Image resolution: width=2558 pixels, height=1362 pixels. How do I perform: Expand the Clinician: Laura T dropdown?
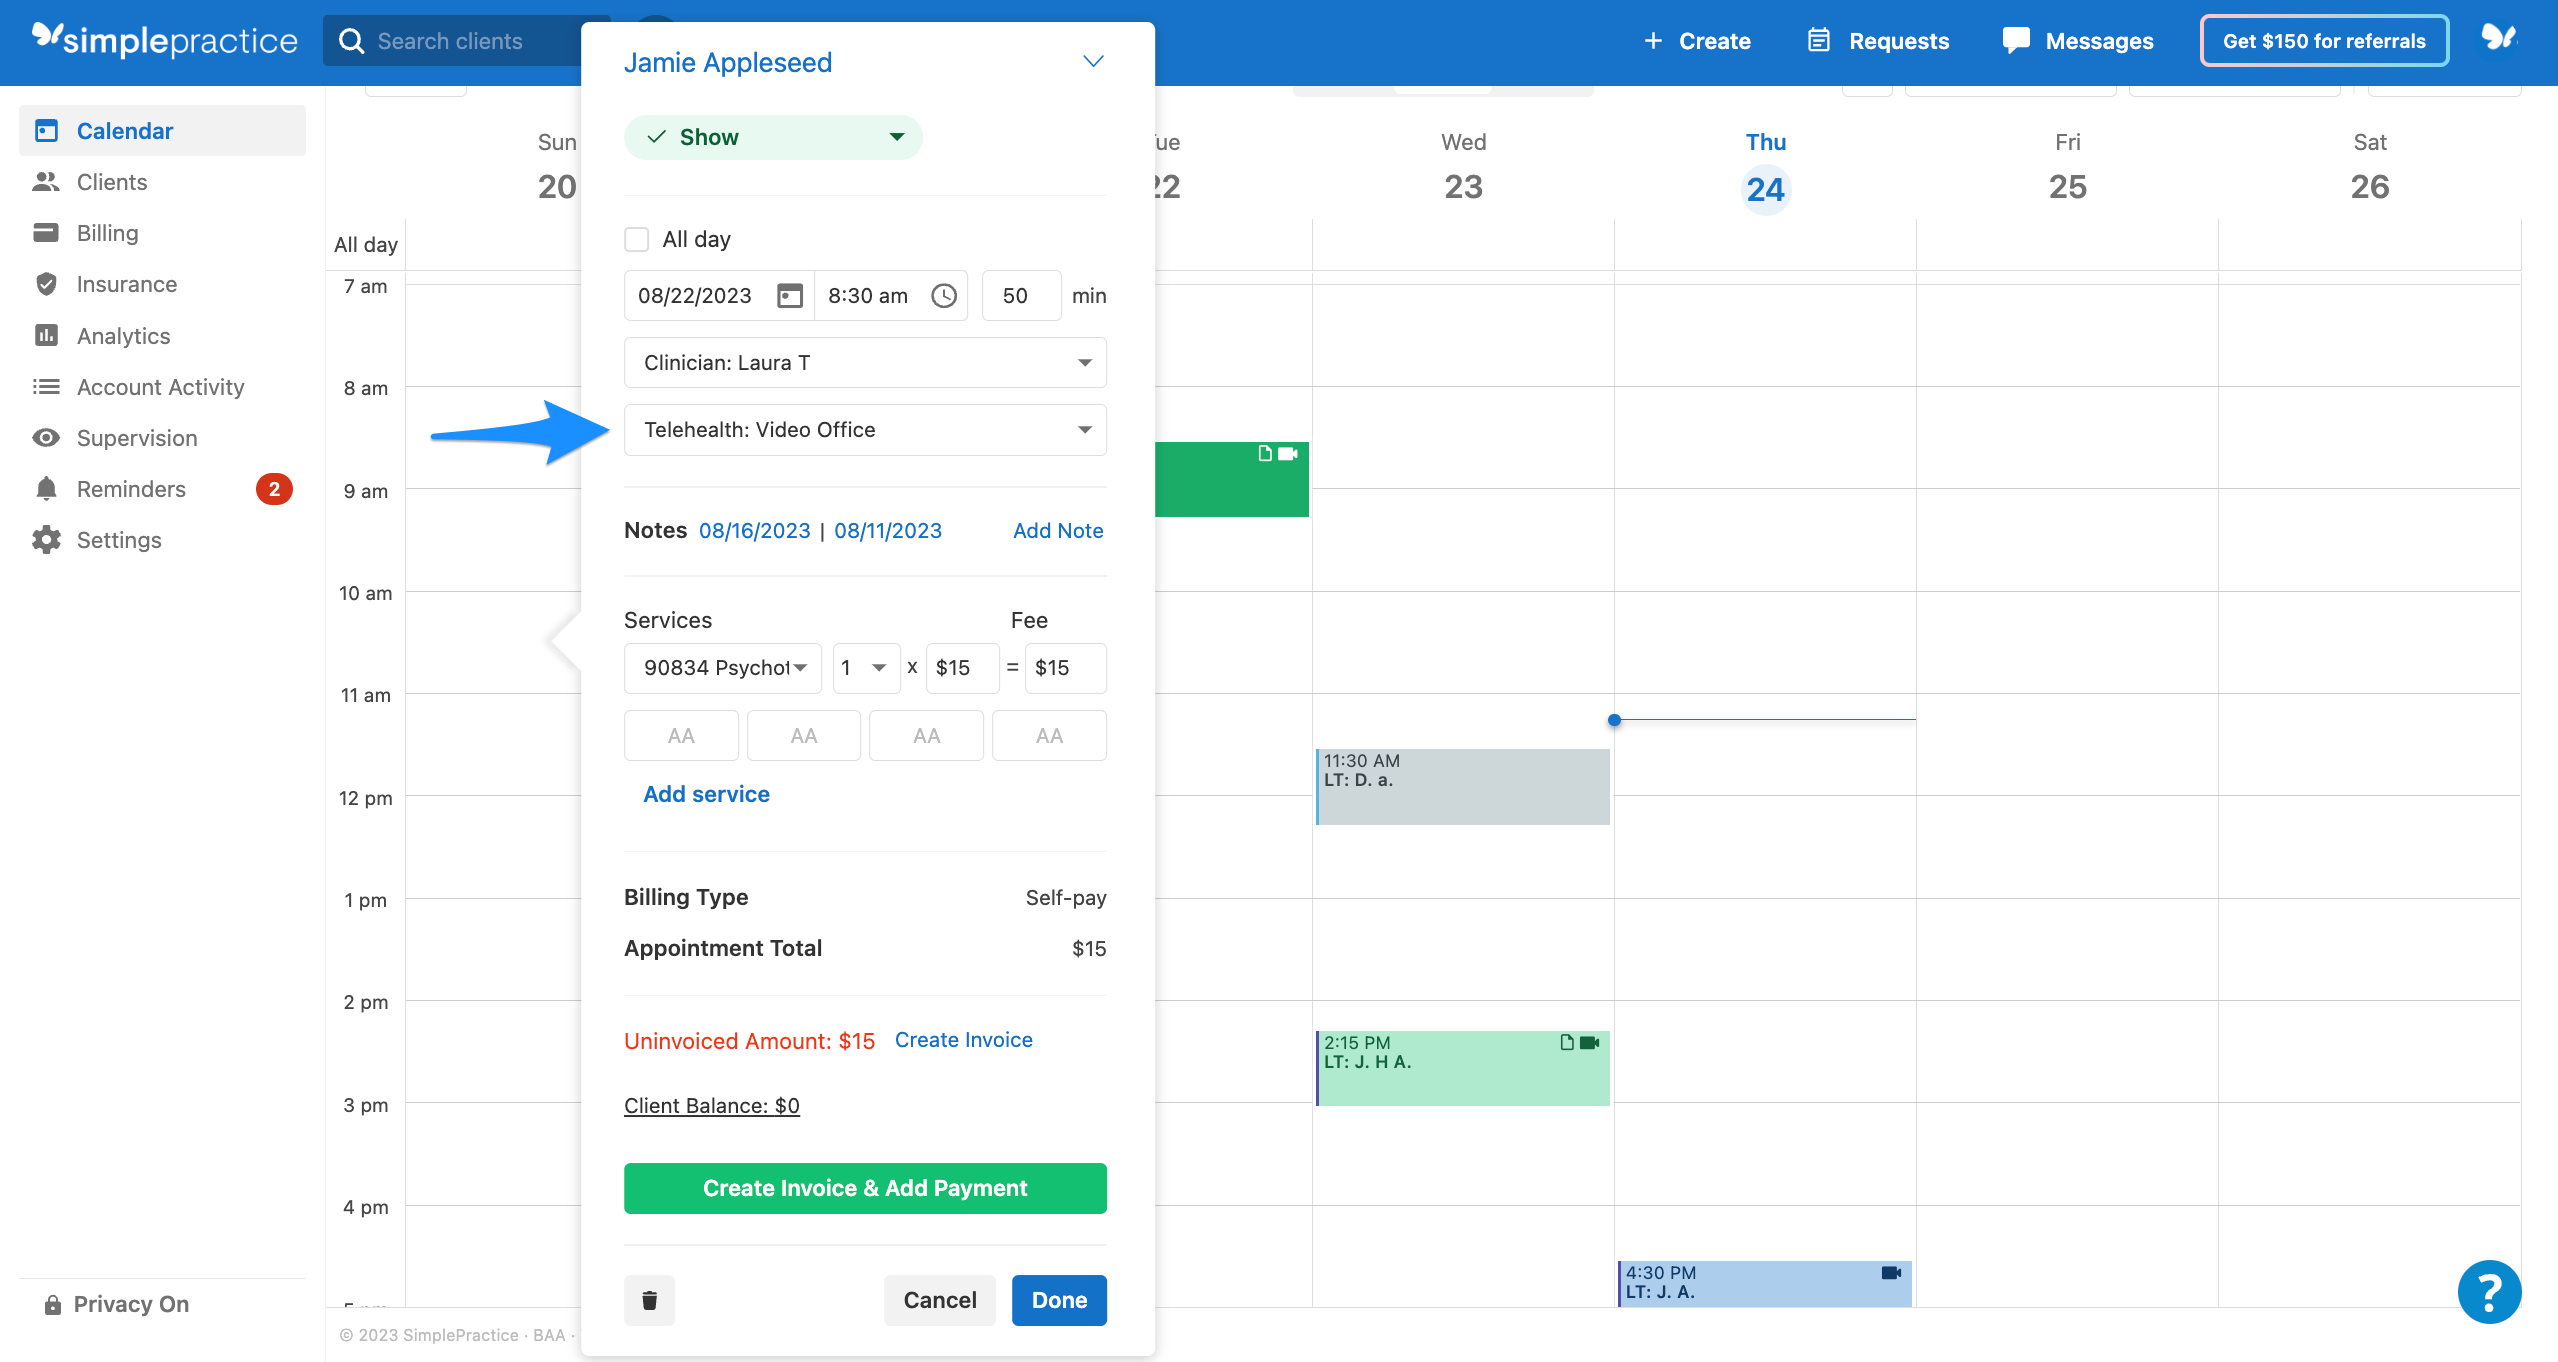tap(864, 362)
